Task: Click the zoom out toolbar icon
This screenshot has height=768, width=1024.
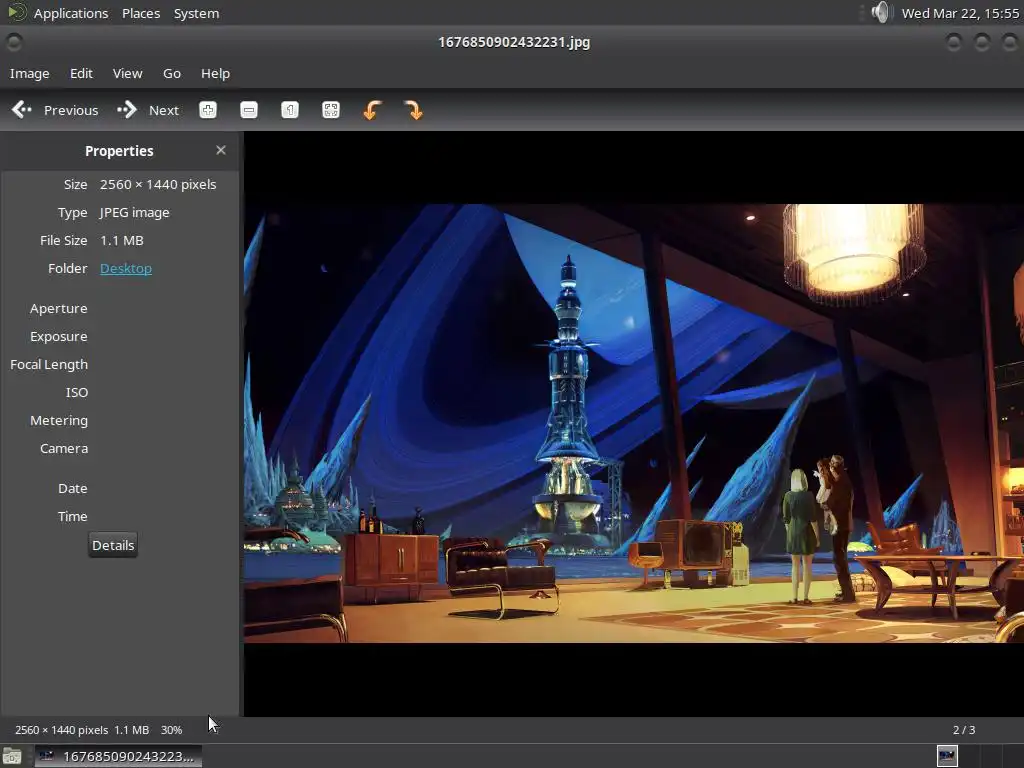Action: pyautogui.click(x=249, y=110)
